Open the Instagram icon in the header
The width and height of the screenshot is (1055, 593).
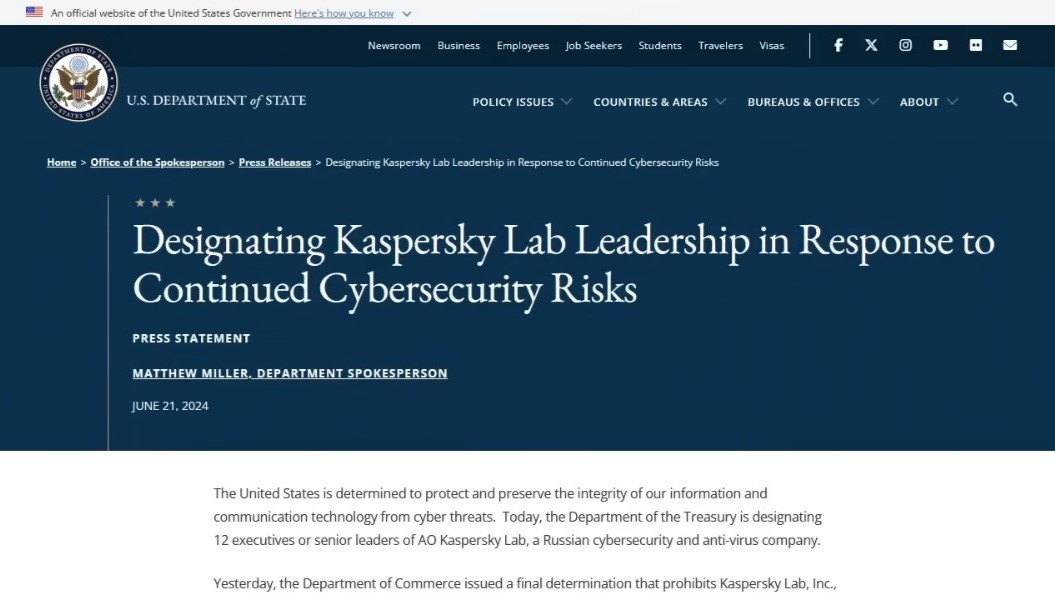point(905,45)
